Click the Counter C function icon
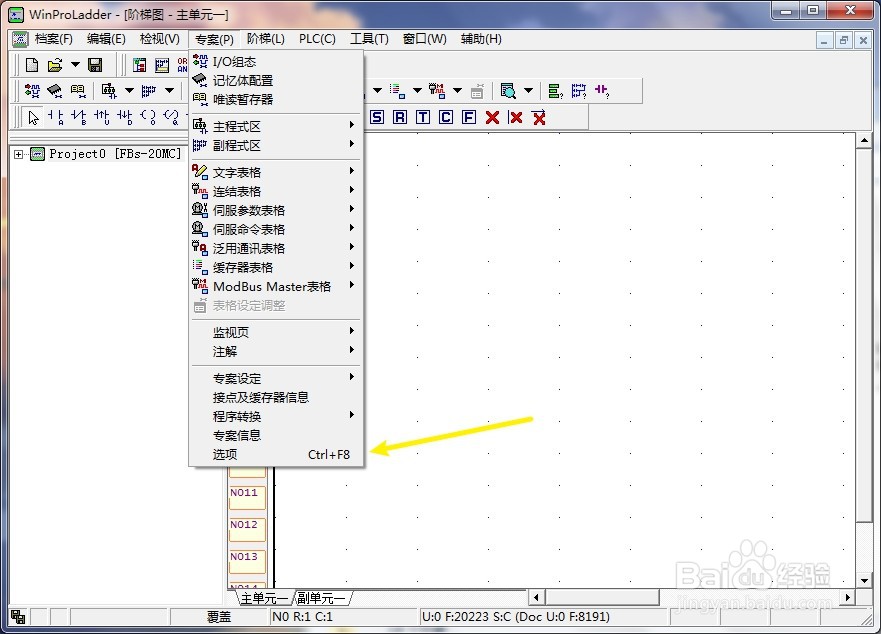 [x=446, y=117]
